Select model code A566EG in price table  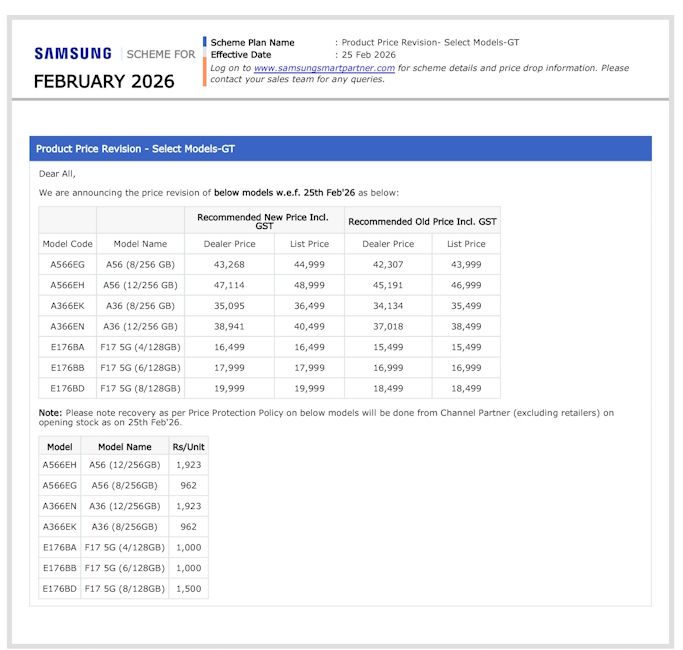[x=68, y=264]
